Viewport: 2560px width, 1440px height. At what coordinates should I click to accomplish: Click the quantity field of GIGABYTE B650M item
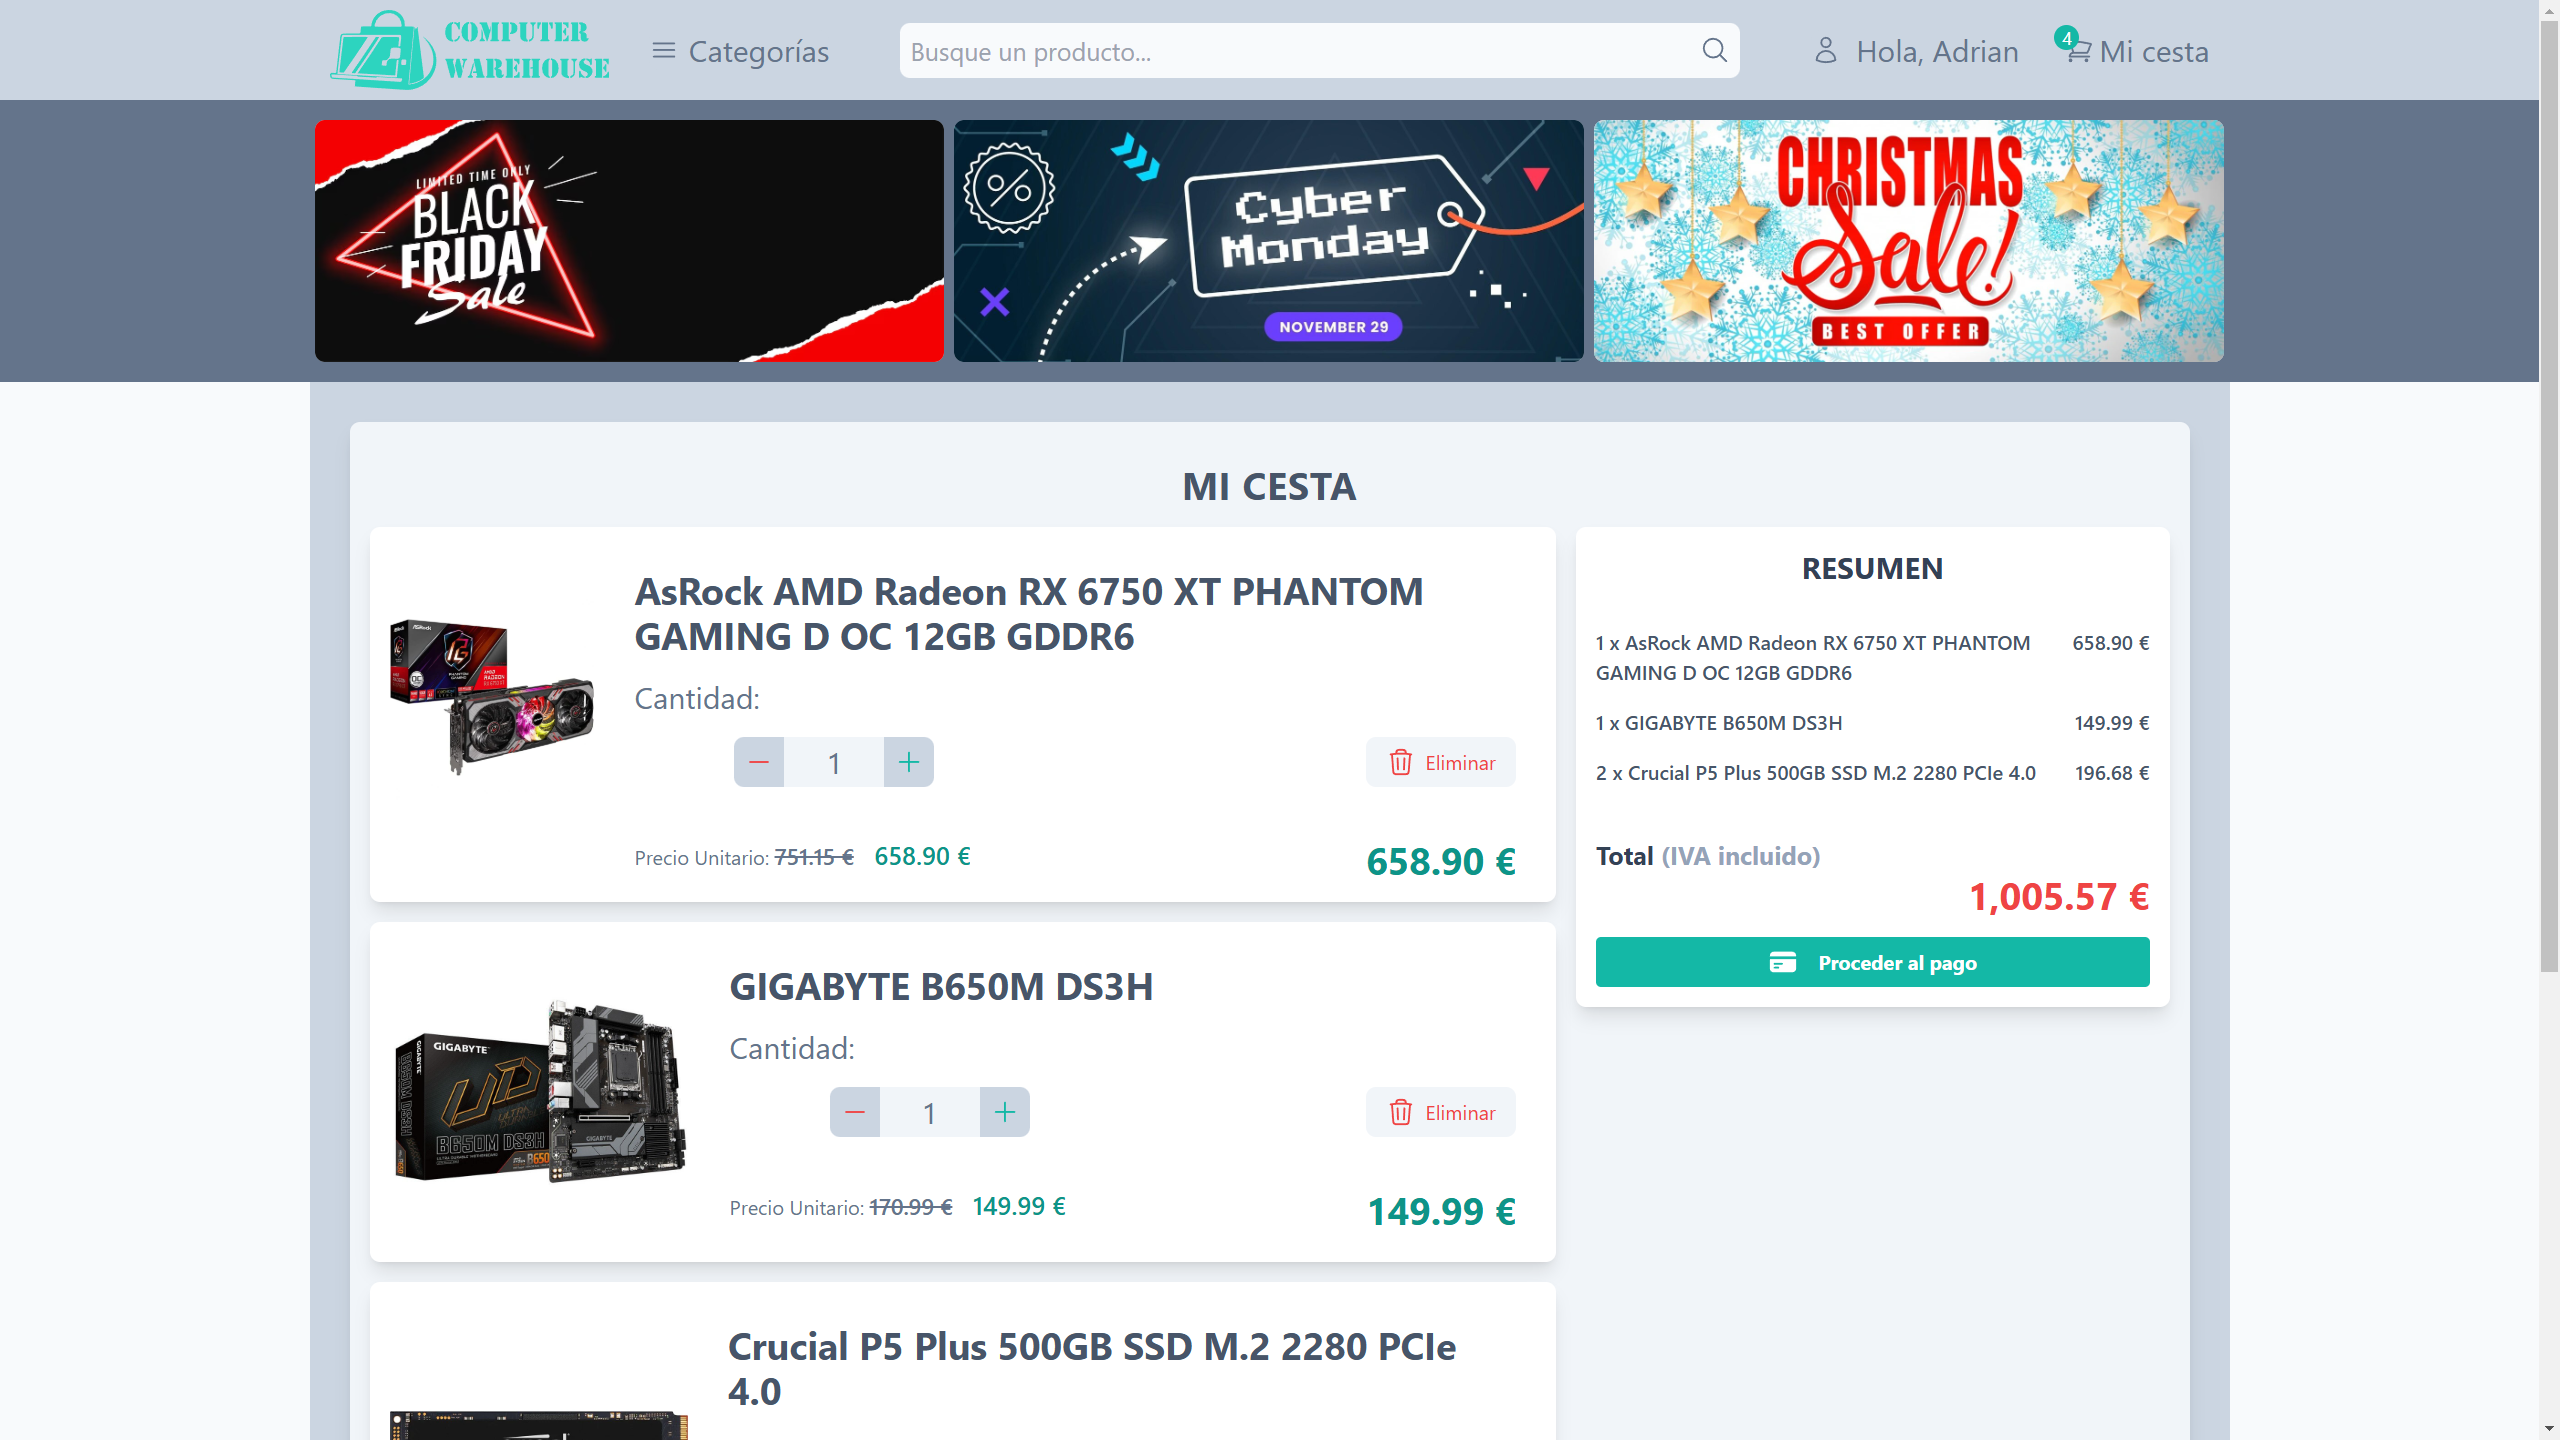[x=930, y=1112]
